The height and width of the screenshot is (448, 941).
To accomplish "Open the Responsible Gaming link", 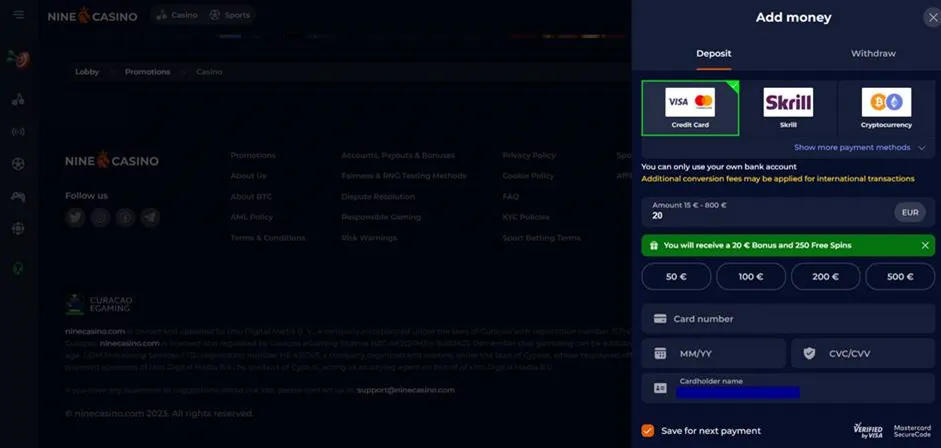I will click(x=381, y=217).
